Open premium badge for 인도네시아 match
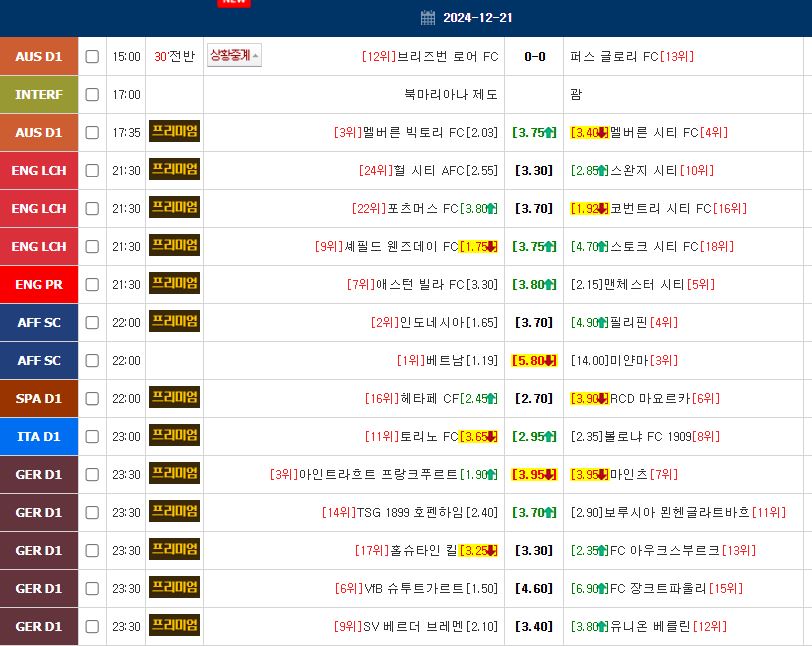Viewport: 812px width, 646px height. 175,321
